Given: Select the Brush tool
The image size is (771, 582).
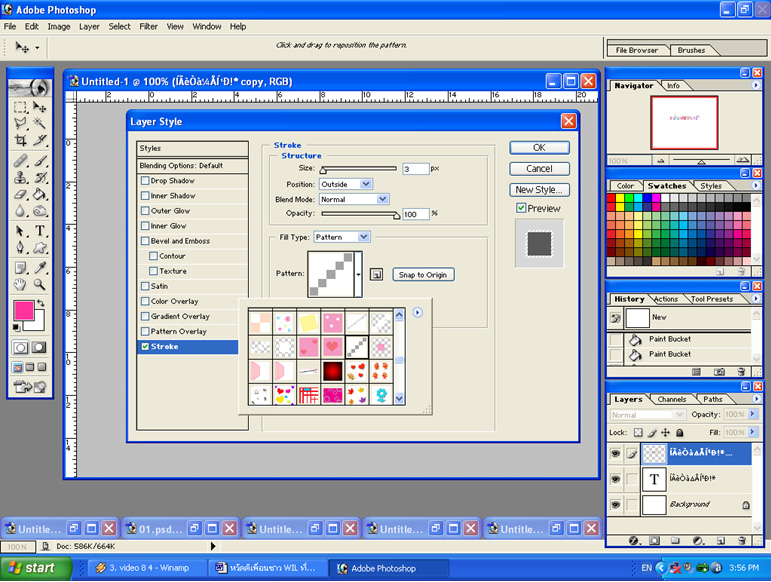Looking at the screenshot, I should pos(40,160).
